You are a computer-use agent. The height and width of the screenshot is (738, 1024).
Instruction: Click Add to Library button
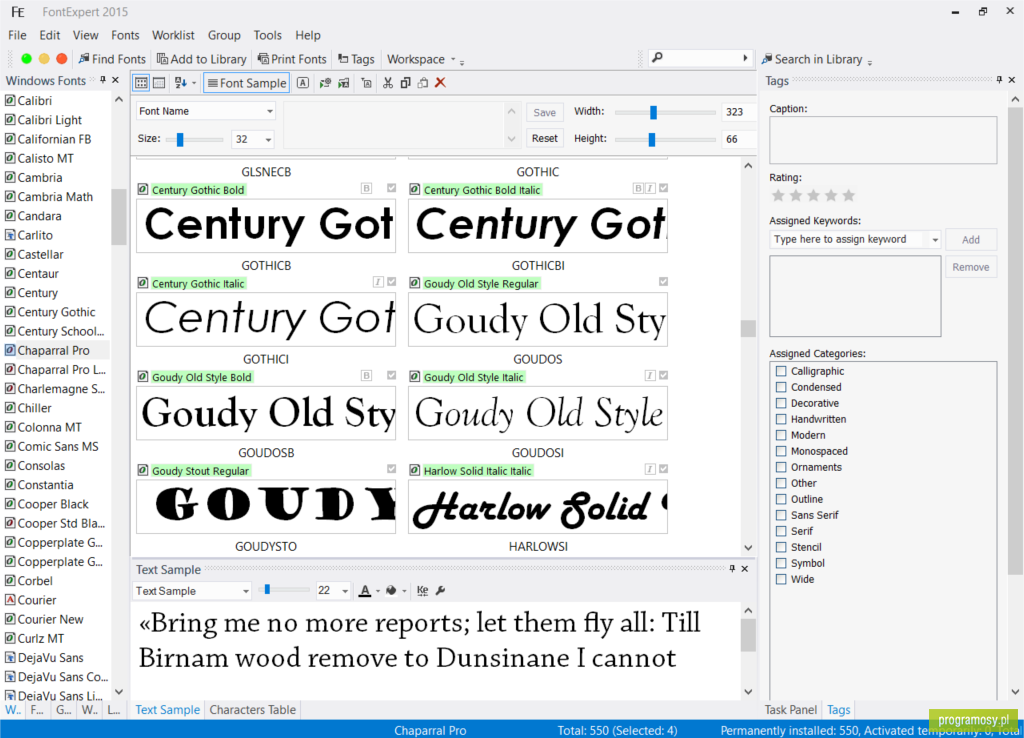point(202,59)
